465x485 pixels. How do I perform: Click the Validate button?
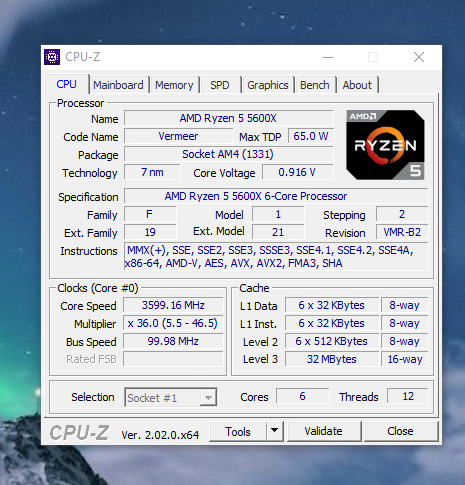pos(324,431)
